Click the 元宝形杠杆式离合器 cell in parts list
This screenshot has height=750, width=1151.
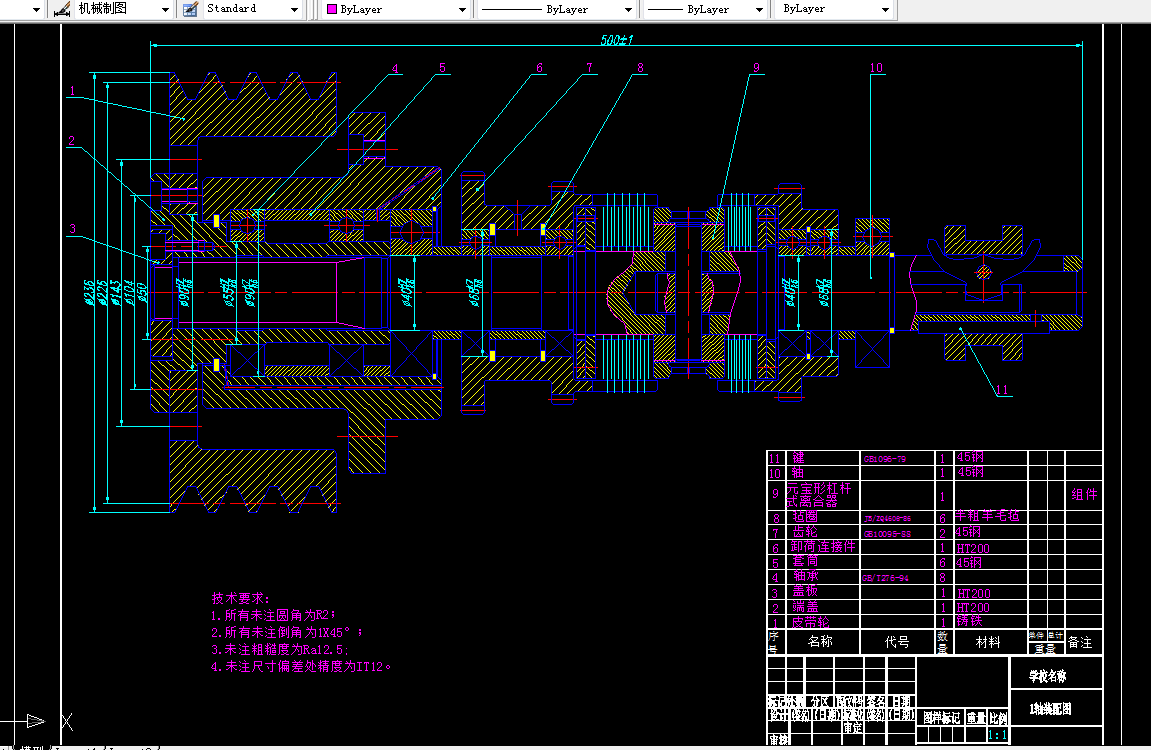pyautogui.click(x=823, y=495)
